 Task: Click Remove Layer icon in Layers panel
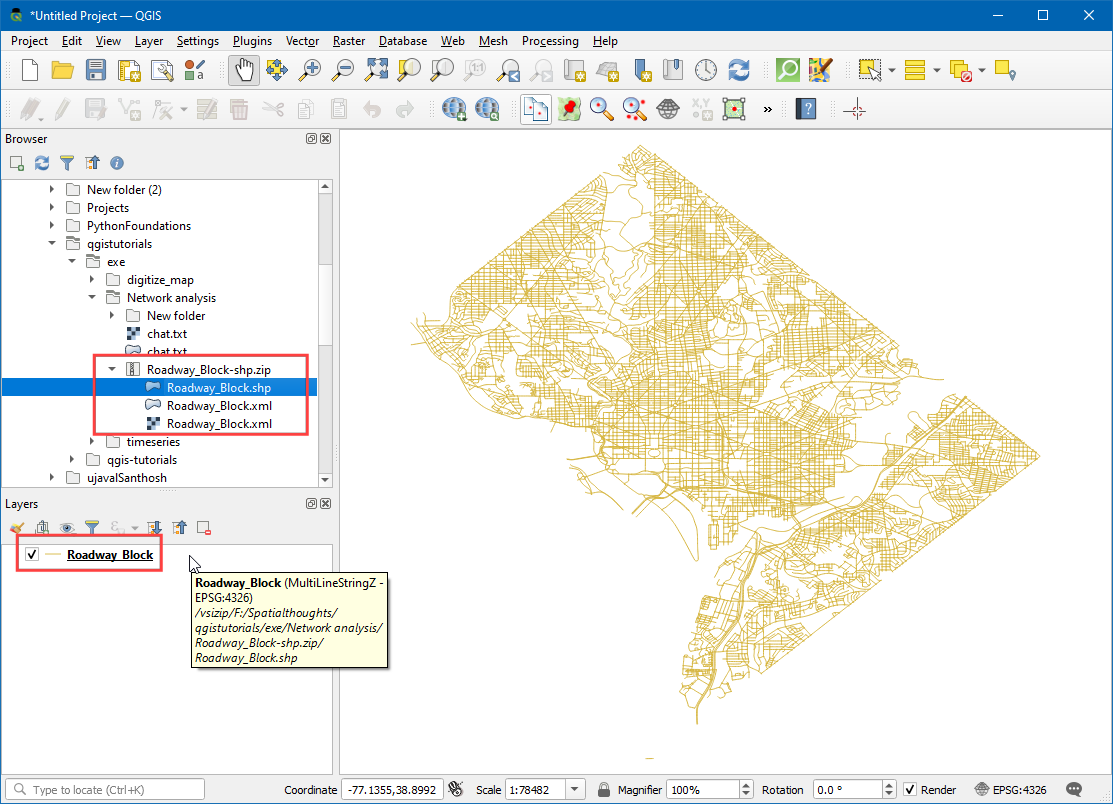click(203, 527)
